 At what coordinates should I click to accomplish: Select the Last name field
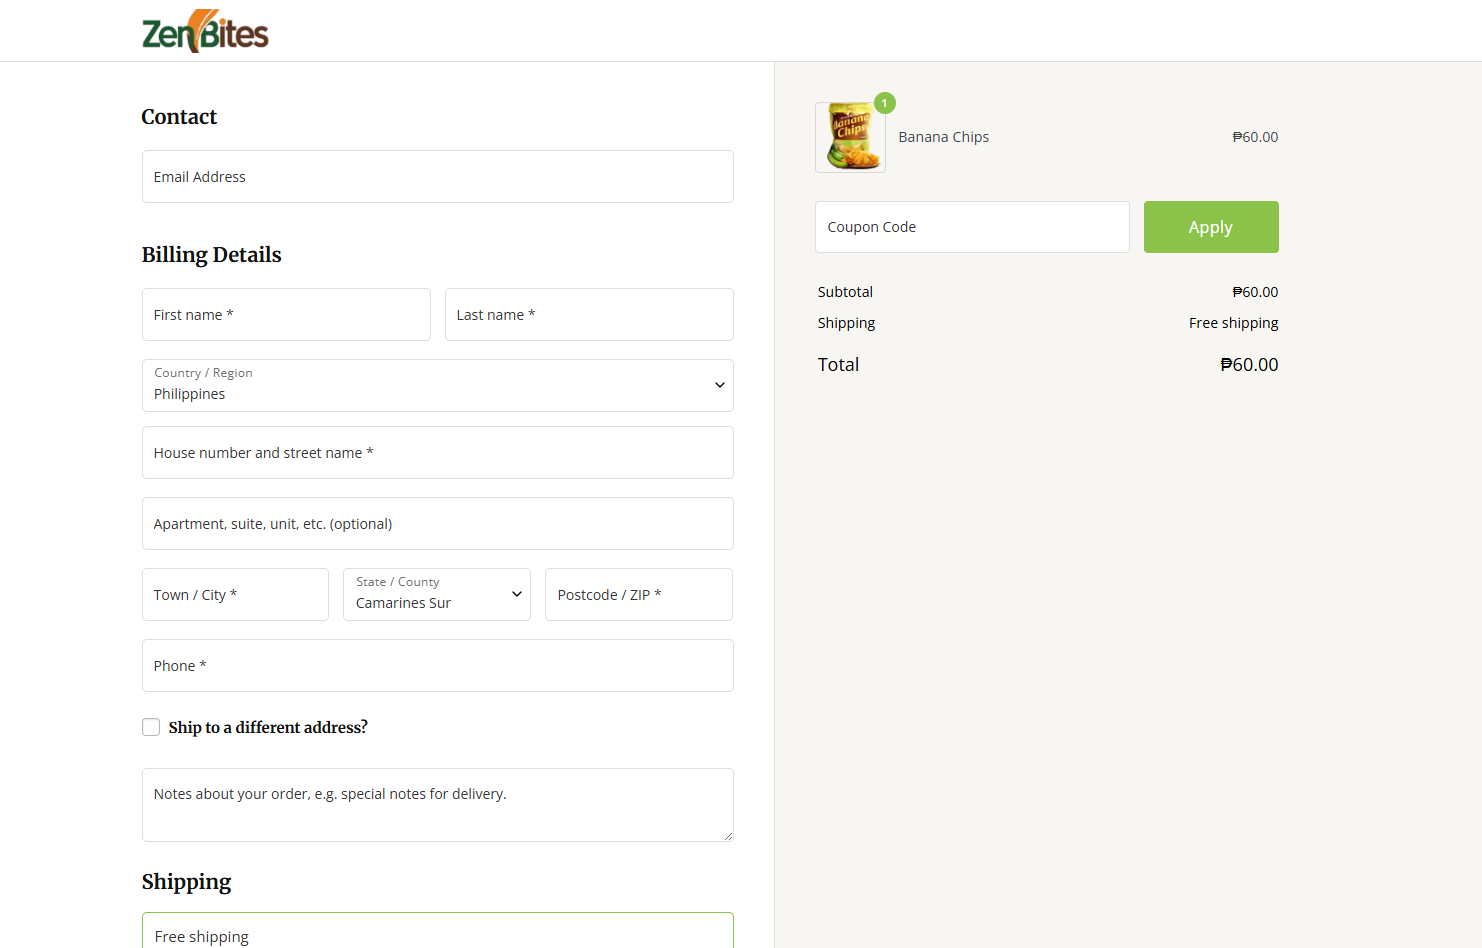(589, 314)
